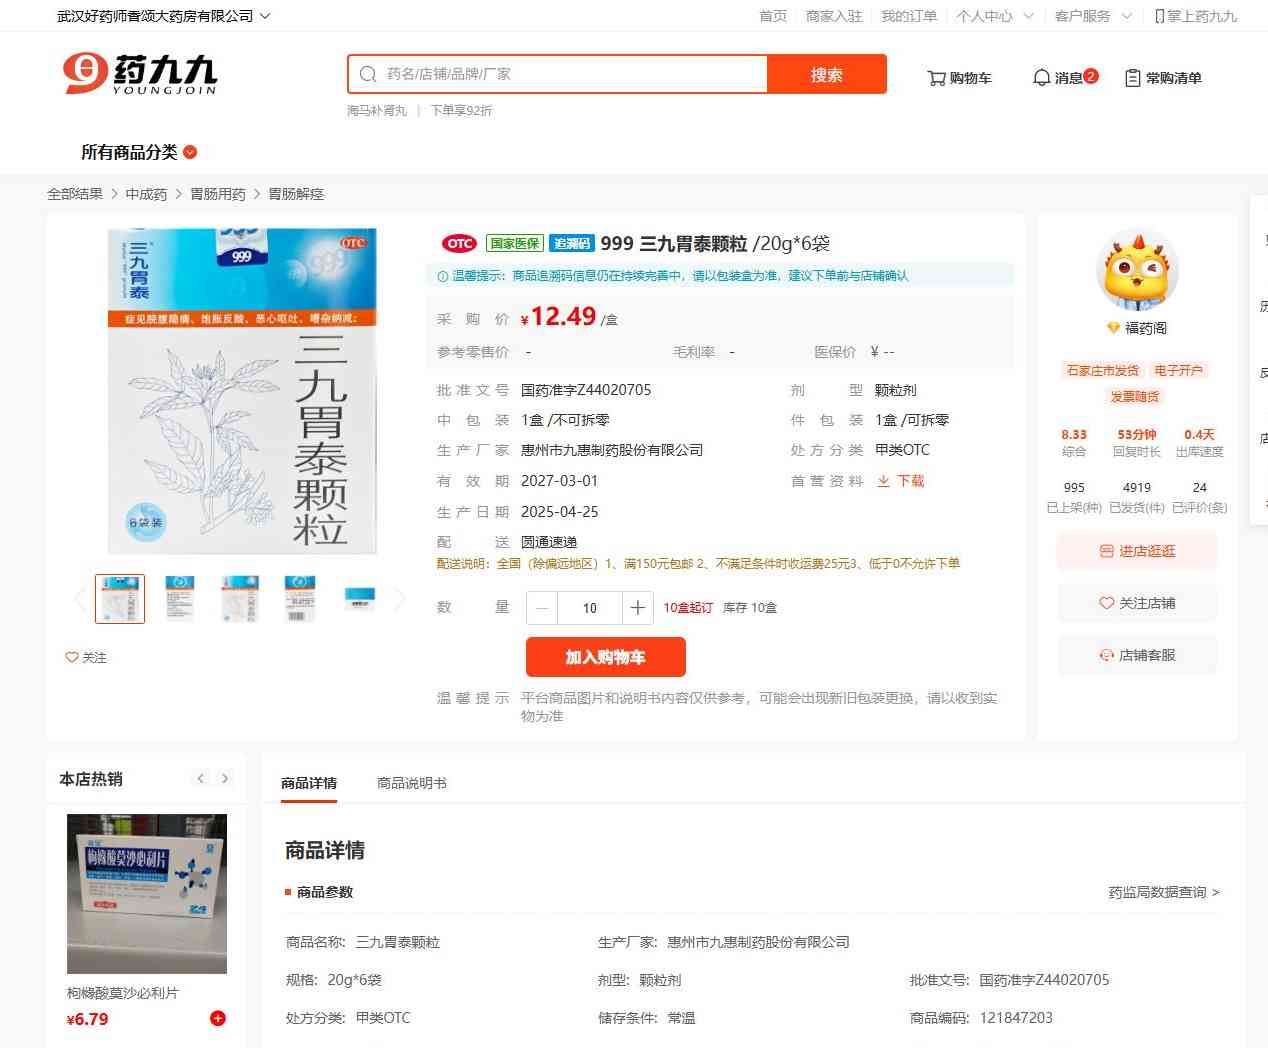Open 我的订单 in the top menu
This screenshot has height=1048, width=1268.
tap(908, 16)
